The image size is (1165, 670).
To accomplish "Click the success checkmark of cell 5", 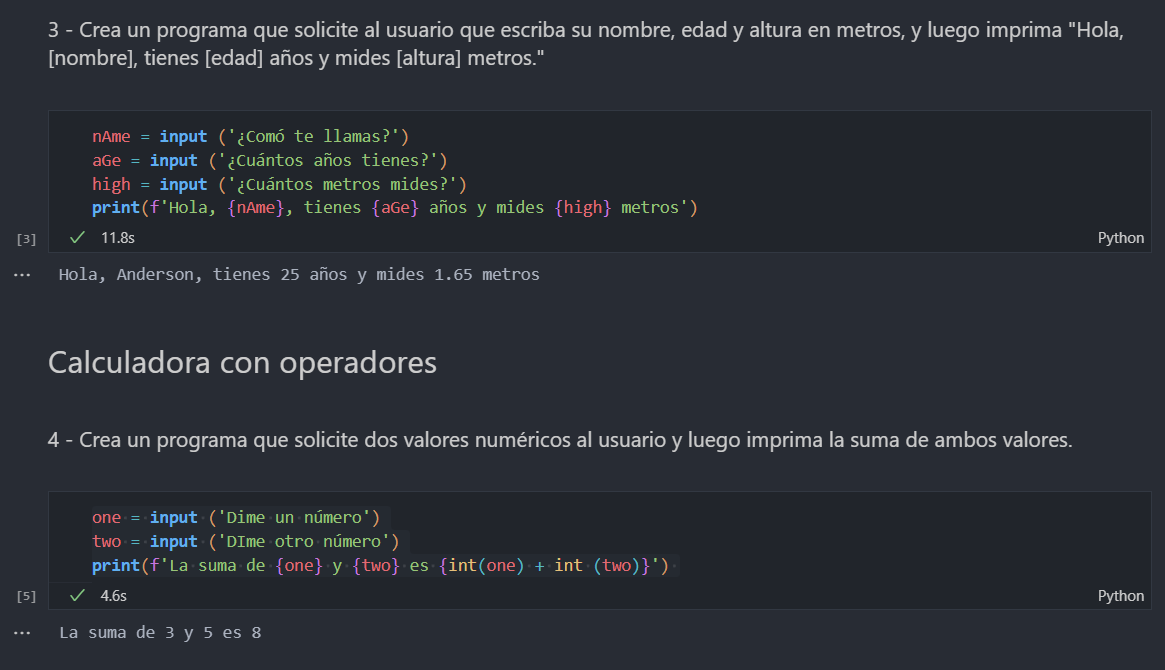I will point(77,596).
